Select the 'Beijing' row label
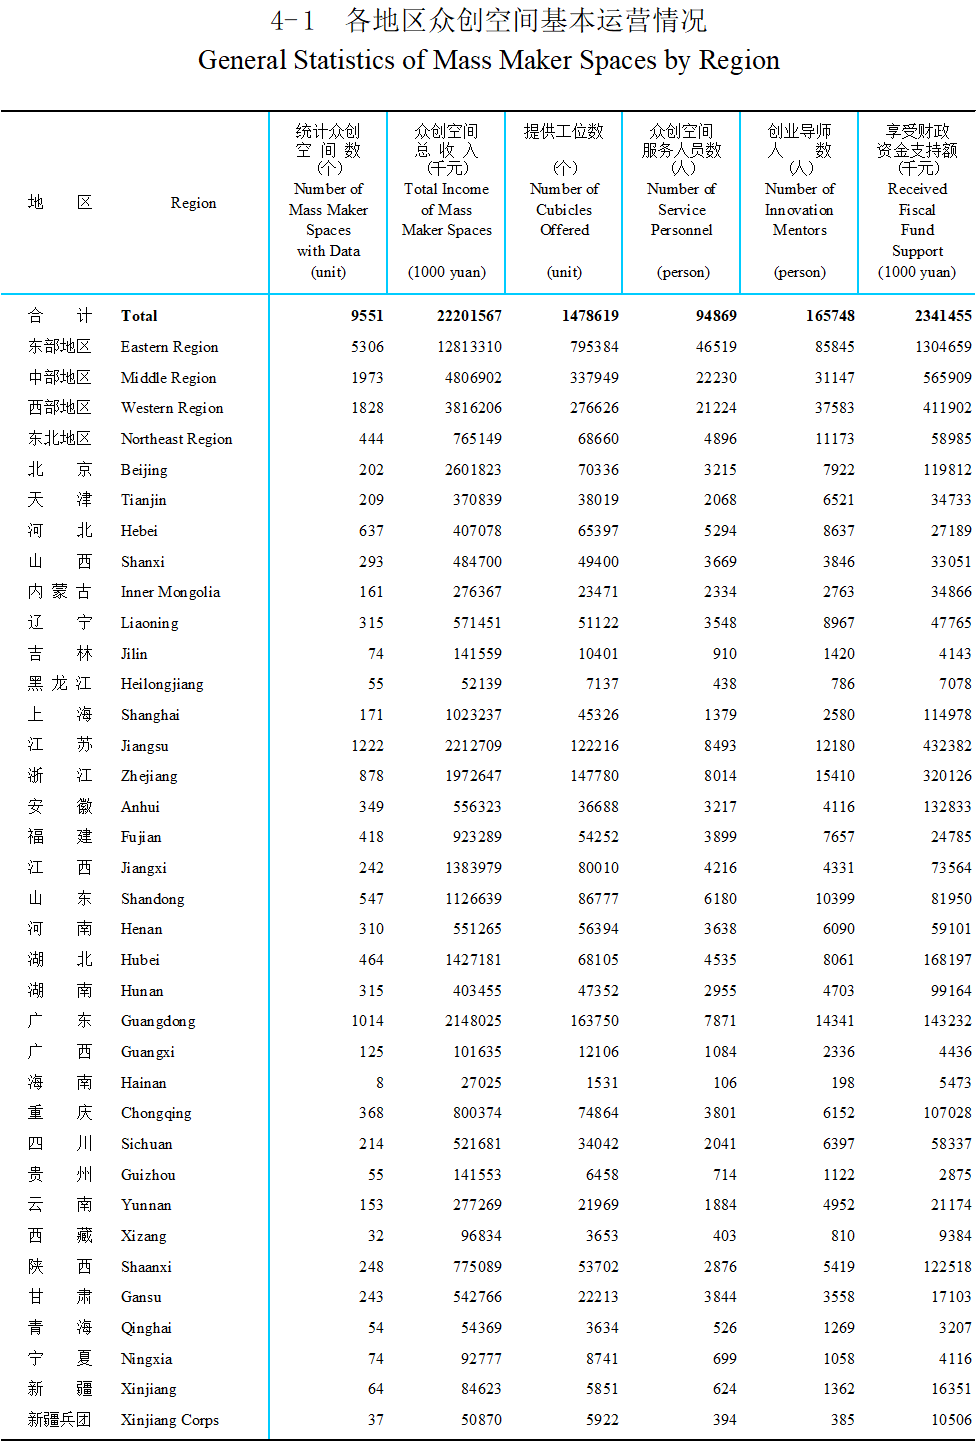 144,470
